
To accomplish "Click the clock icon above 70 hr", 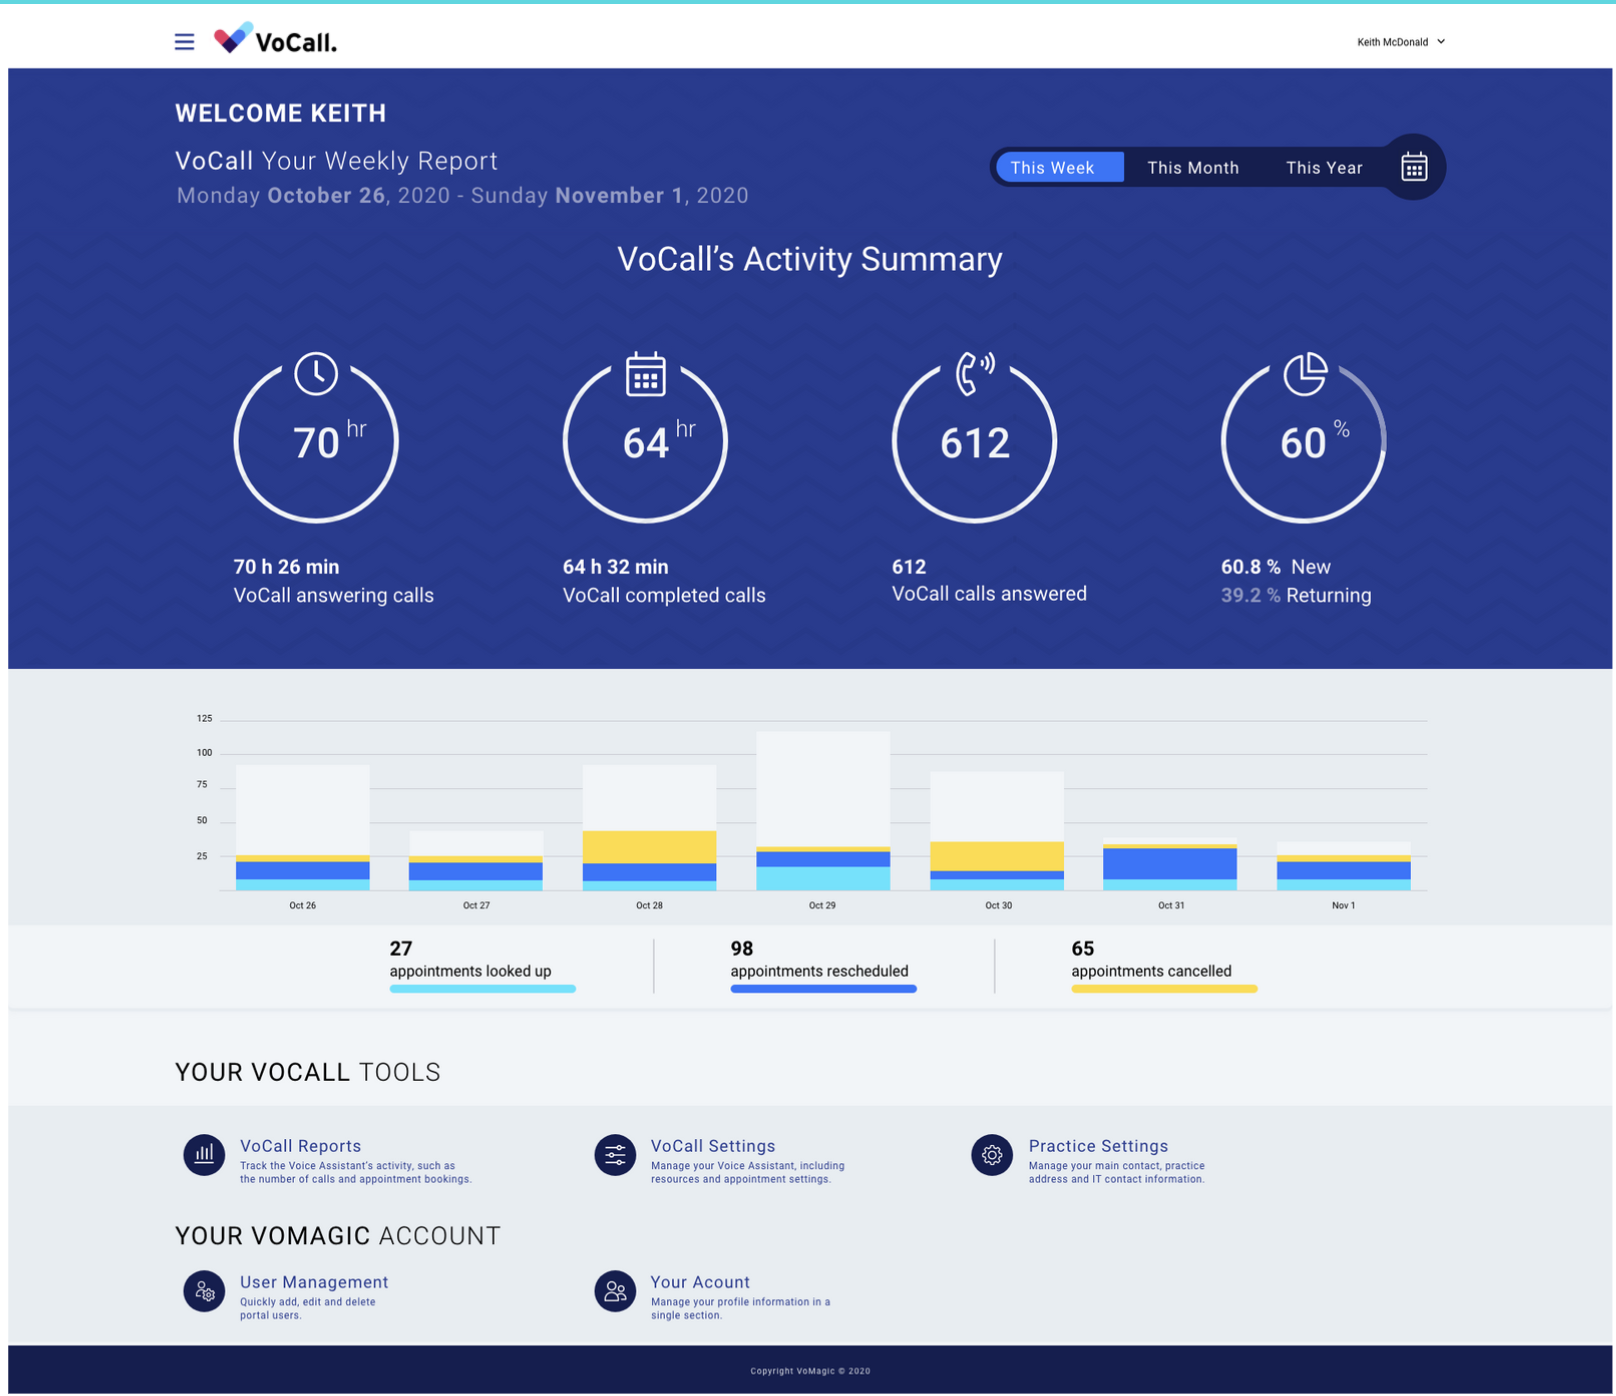I will pos(316,374).
